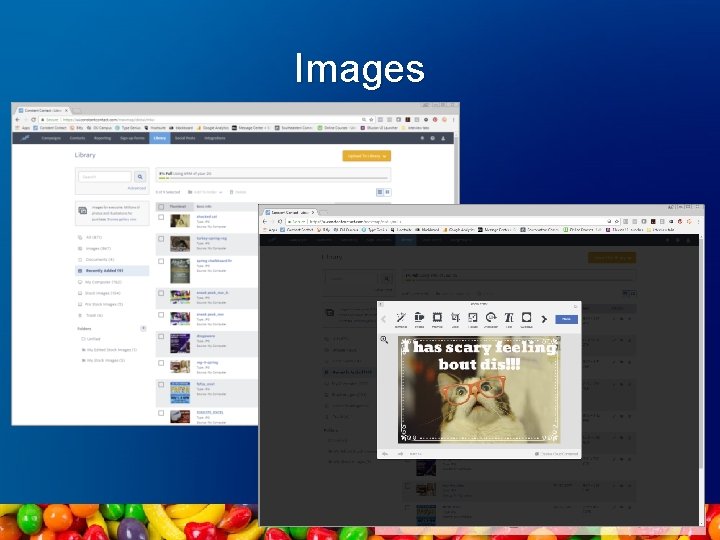Select My Computer in the Library sidebar
This screenshot has width=720, height=540.
(x=100, y=282)
